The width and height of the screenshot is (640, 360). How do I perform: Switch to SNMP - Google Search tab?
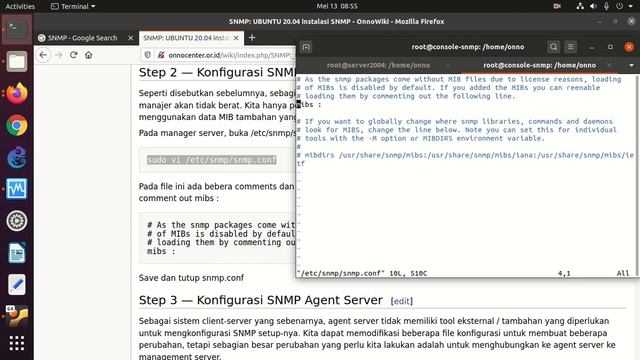click(82, 38)
